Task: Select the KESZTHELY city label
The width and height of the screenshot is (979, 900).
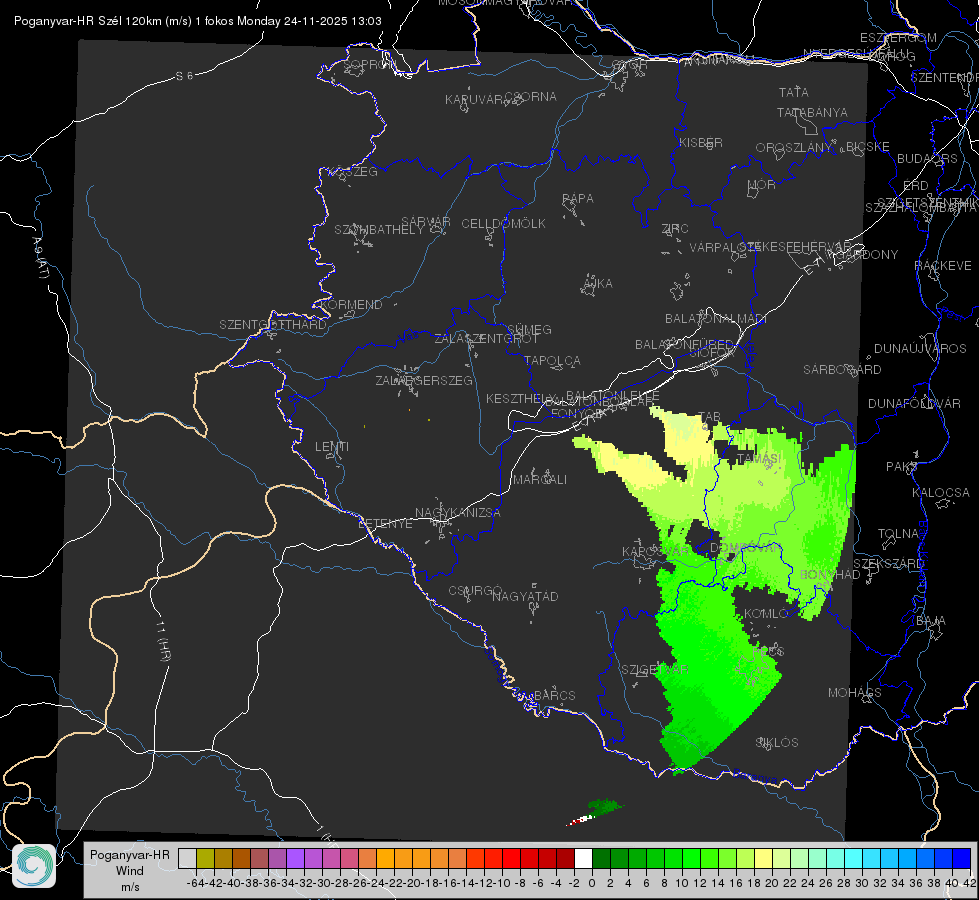Action: coord(519,398)
